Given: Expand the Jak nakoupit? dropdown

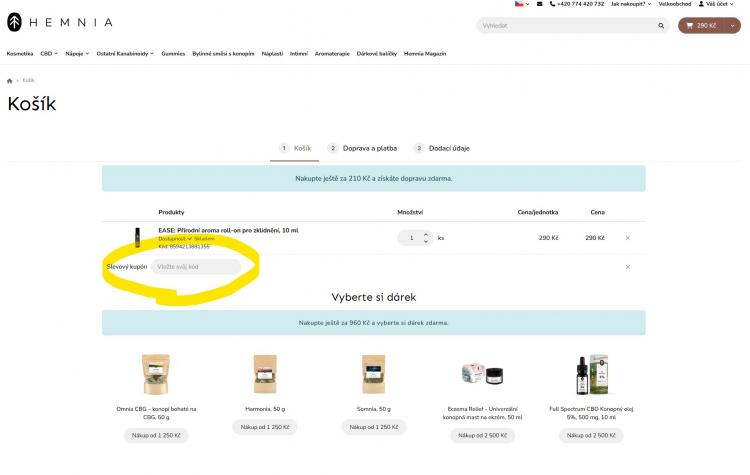Looking at the screenshot, I should tap(631, 4).
